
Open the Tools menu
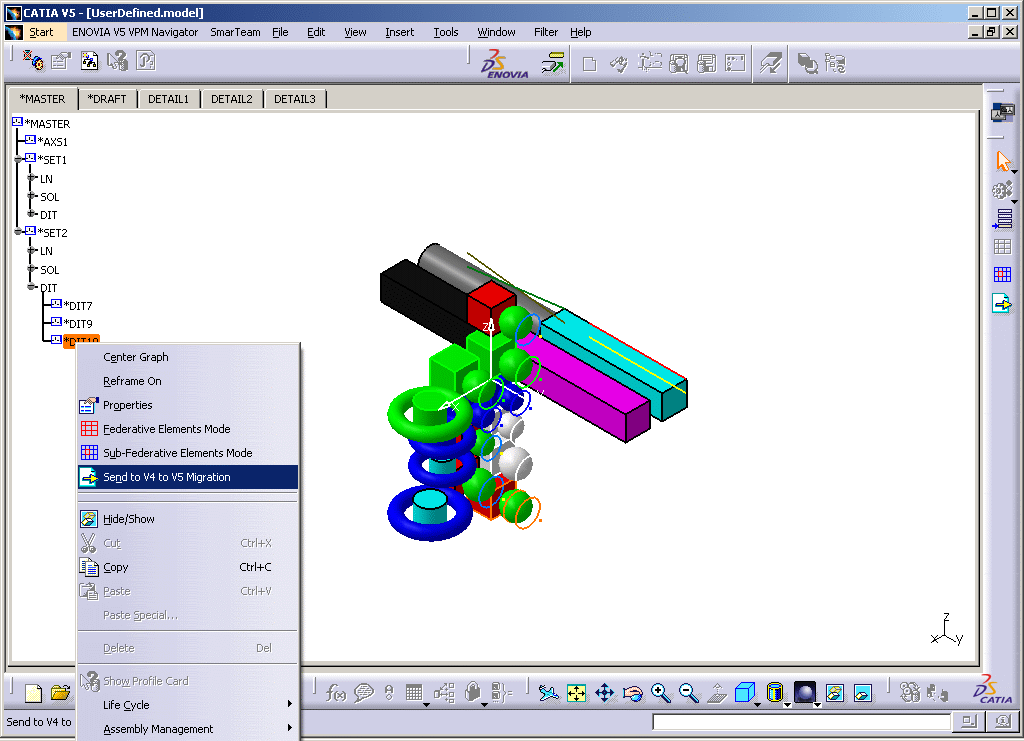[445, 32]
